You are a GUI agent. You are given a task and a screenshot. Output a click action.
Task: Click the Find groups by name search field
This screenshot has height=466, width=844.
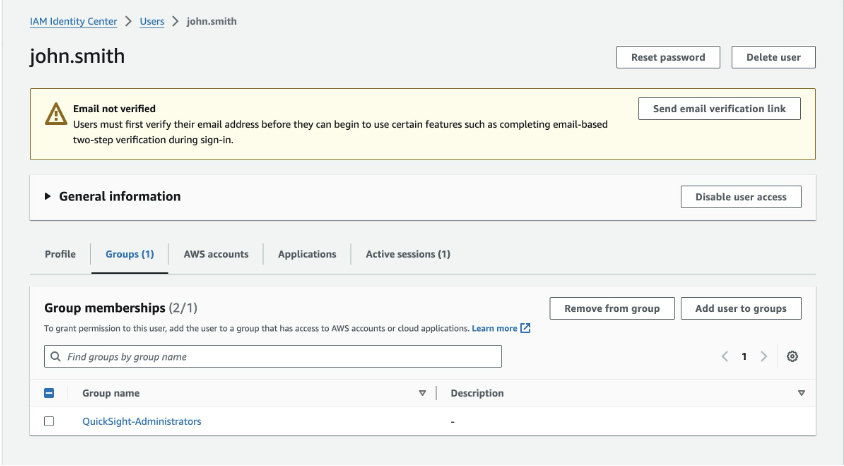[x=280, y=357]
